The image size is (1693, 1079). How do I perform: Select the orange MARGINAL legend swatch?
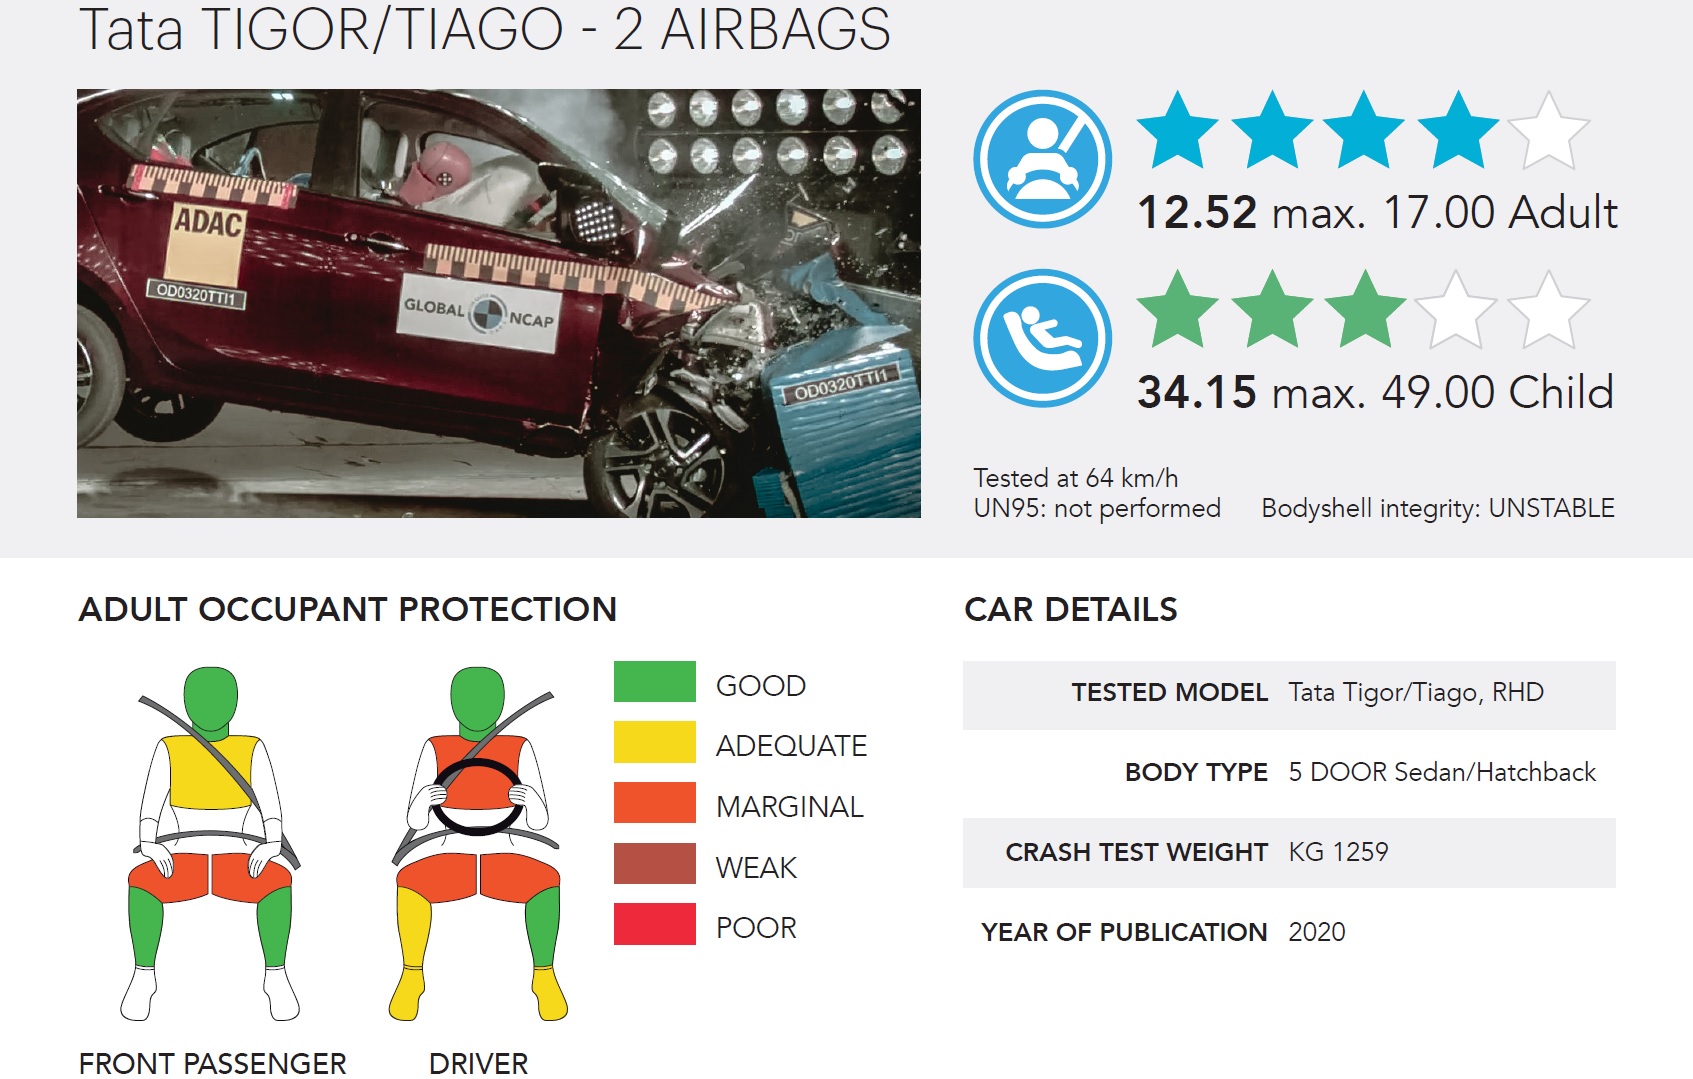[654, 803]
